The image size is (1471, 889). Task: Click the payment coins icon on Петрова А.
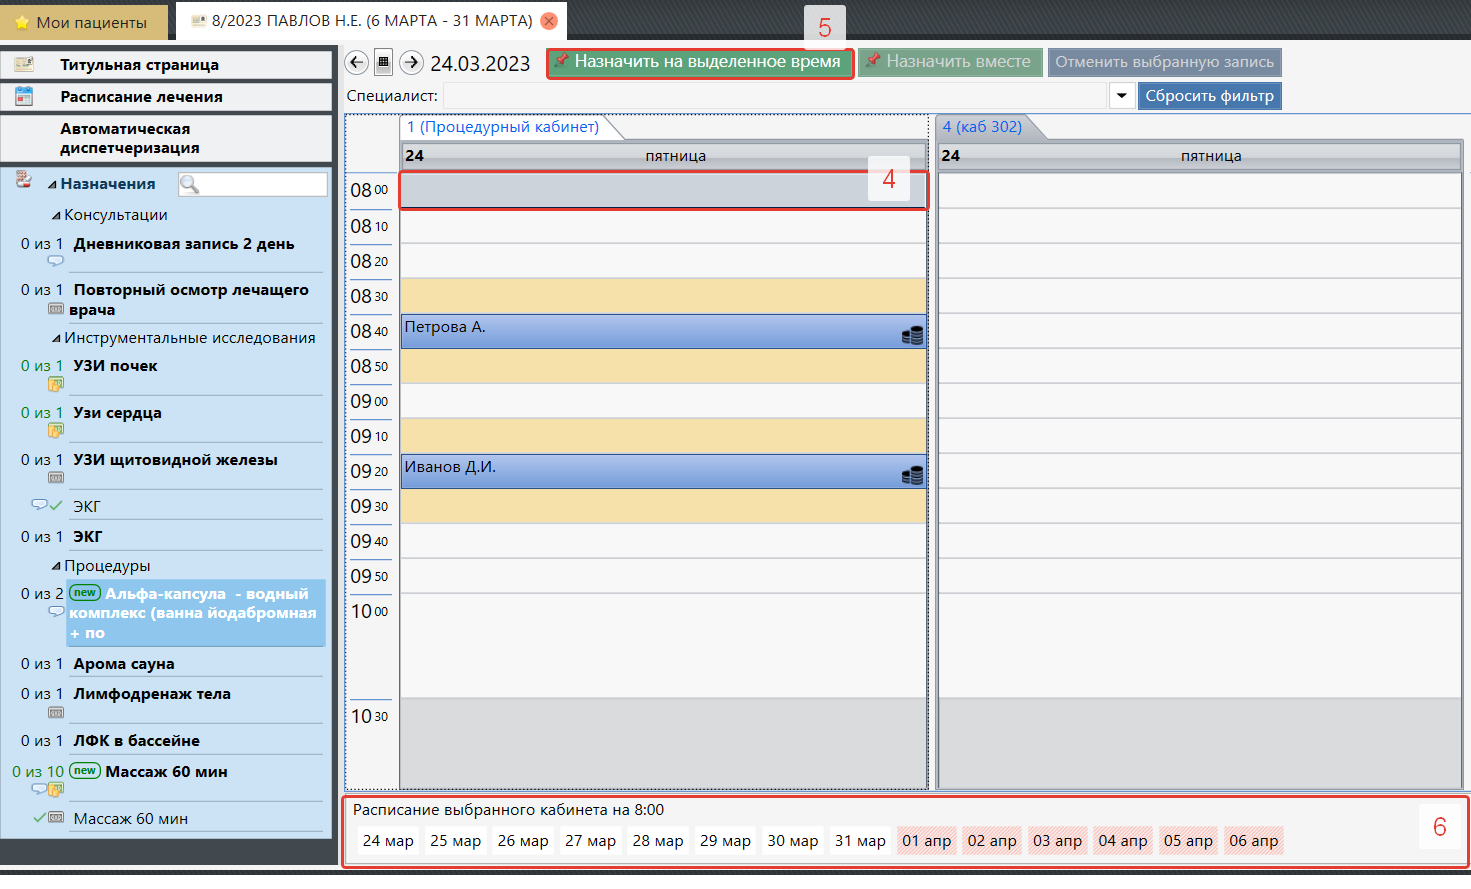pos(912,336)
